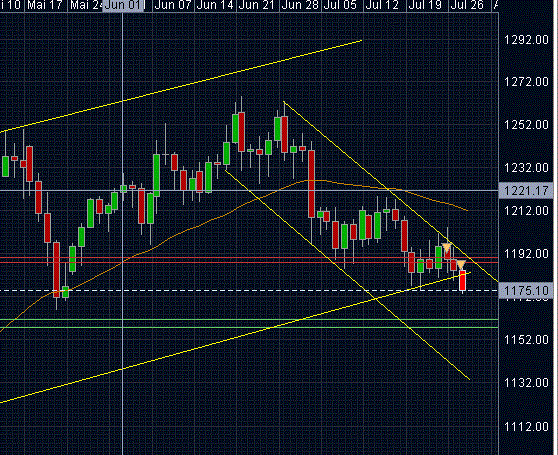Click the 1132.00 price axis label

pyautogui.click(x=526, y=383)
